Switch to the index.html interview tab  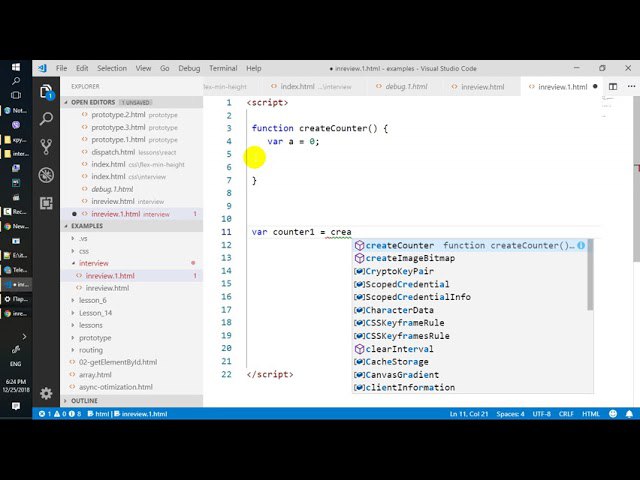tap(310, 87)
